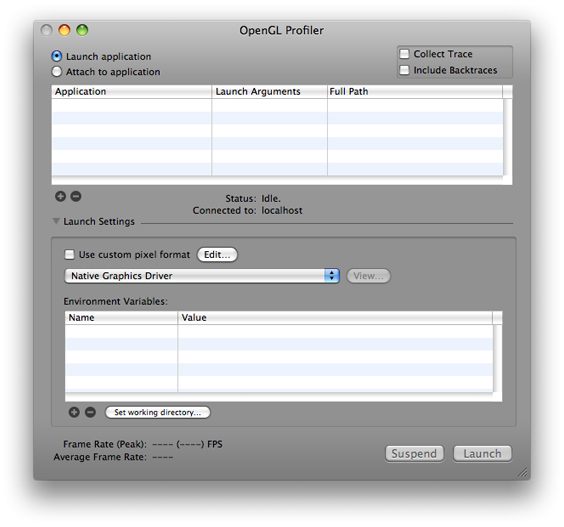Click the first empty row of the Application table

pyautogui.click(x=277, y=105)
